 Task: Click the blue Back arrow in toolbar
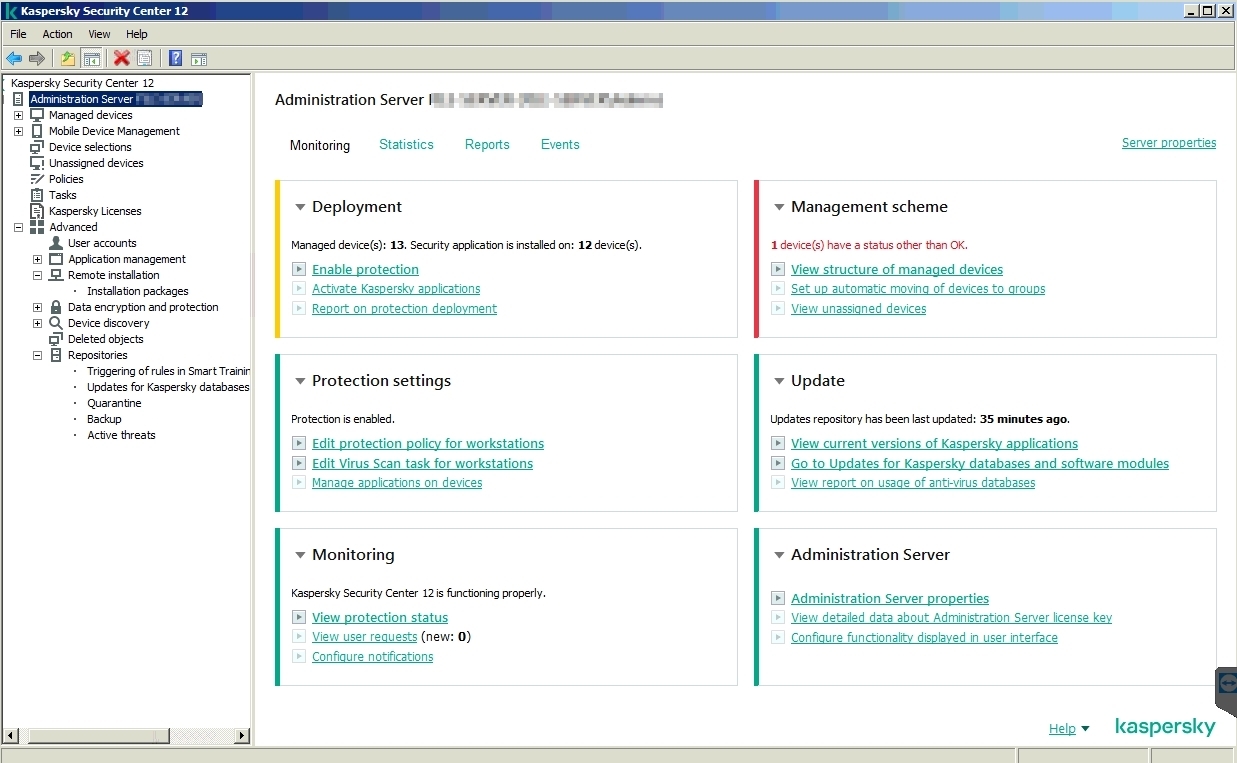pos(14,59)
